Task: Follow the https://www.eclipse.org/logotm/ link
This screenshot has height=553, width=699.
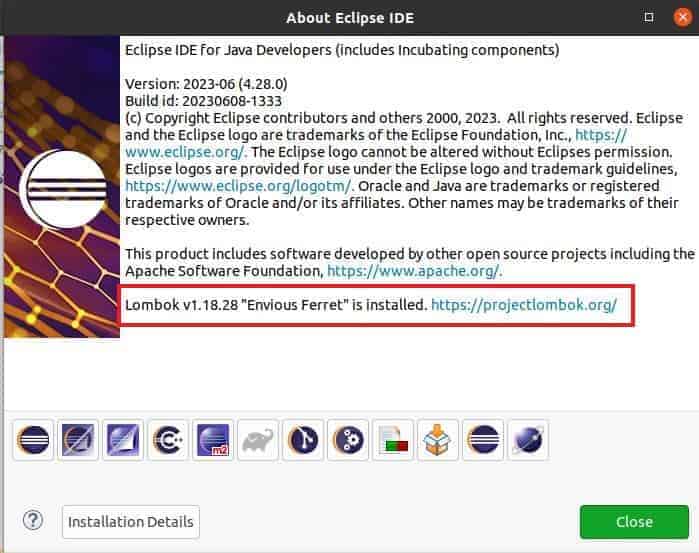Action: click(x=238, y=186)
